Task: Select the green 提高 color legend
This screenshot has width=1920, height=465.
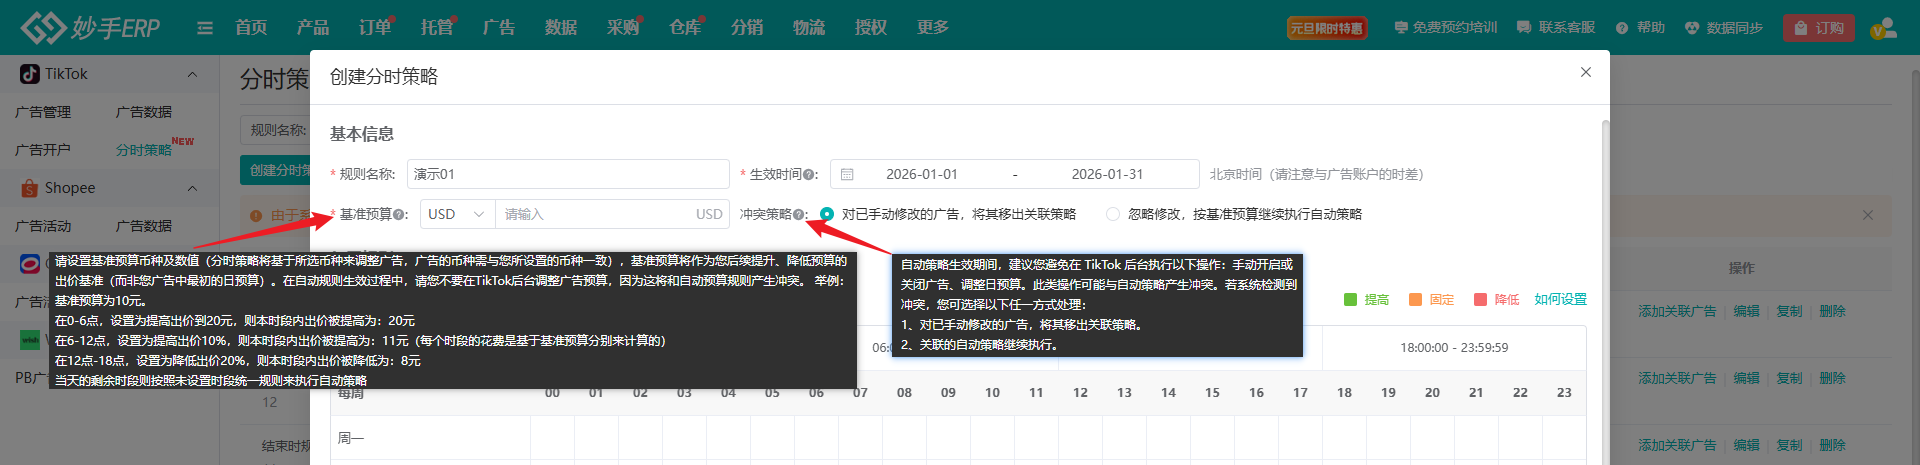Action: pyautogui.click(x=1366, y=299)
